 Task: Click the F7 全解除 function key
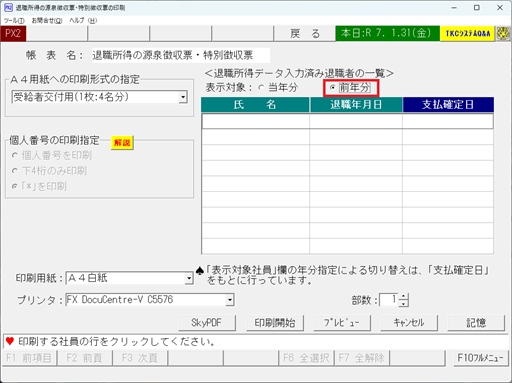[x=361, y=358]
